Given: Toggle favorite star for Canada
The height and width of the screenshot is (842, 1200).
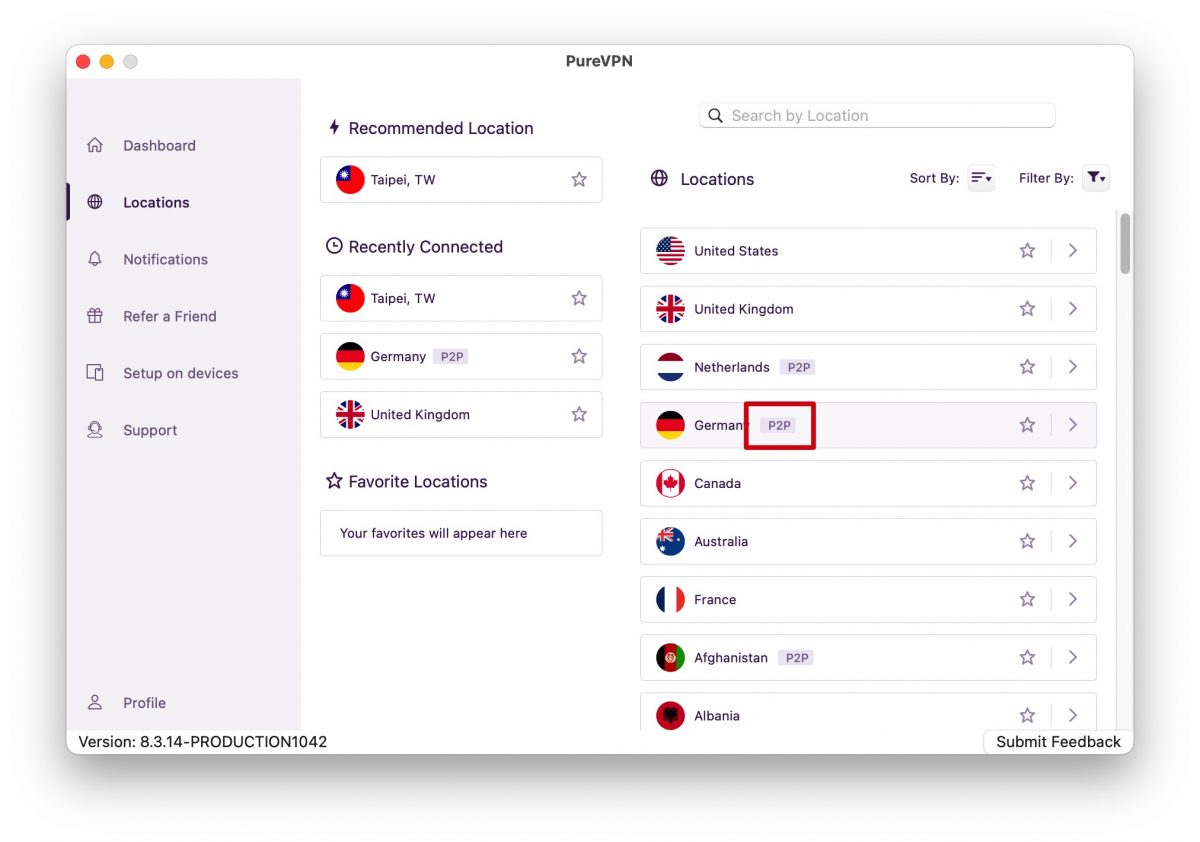Looking at the screenshot, I should point(1027,483).
